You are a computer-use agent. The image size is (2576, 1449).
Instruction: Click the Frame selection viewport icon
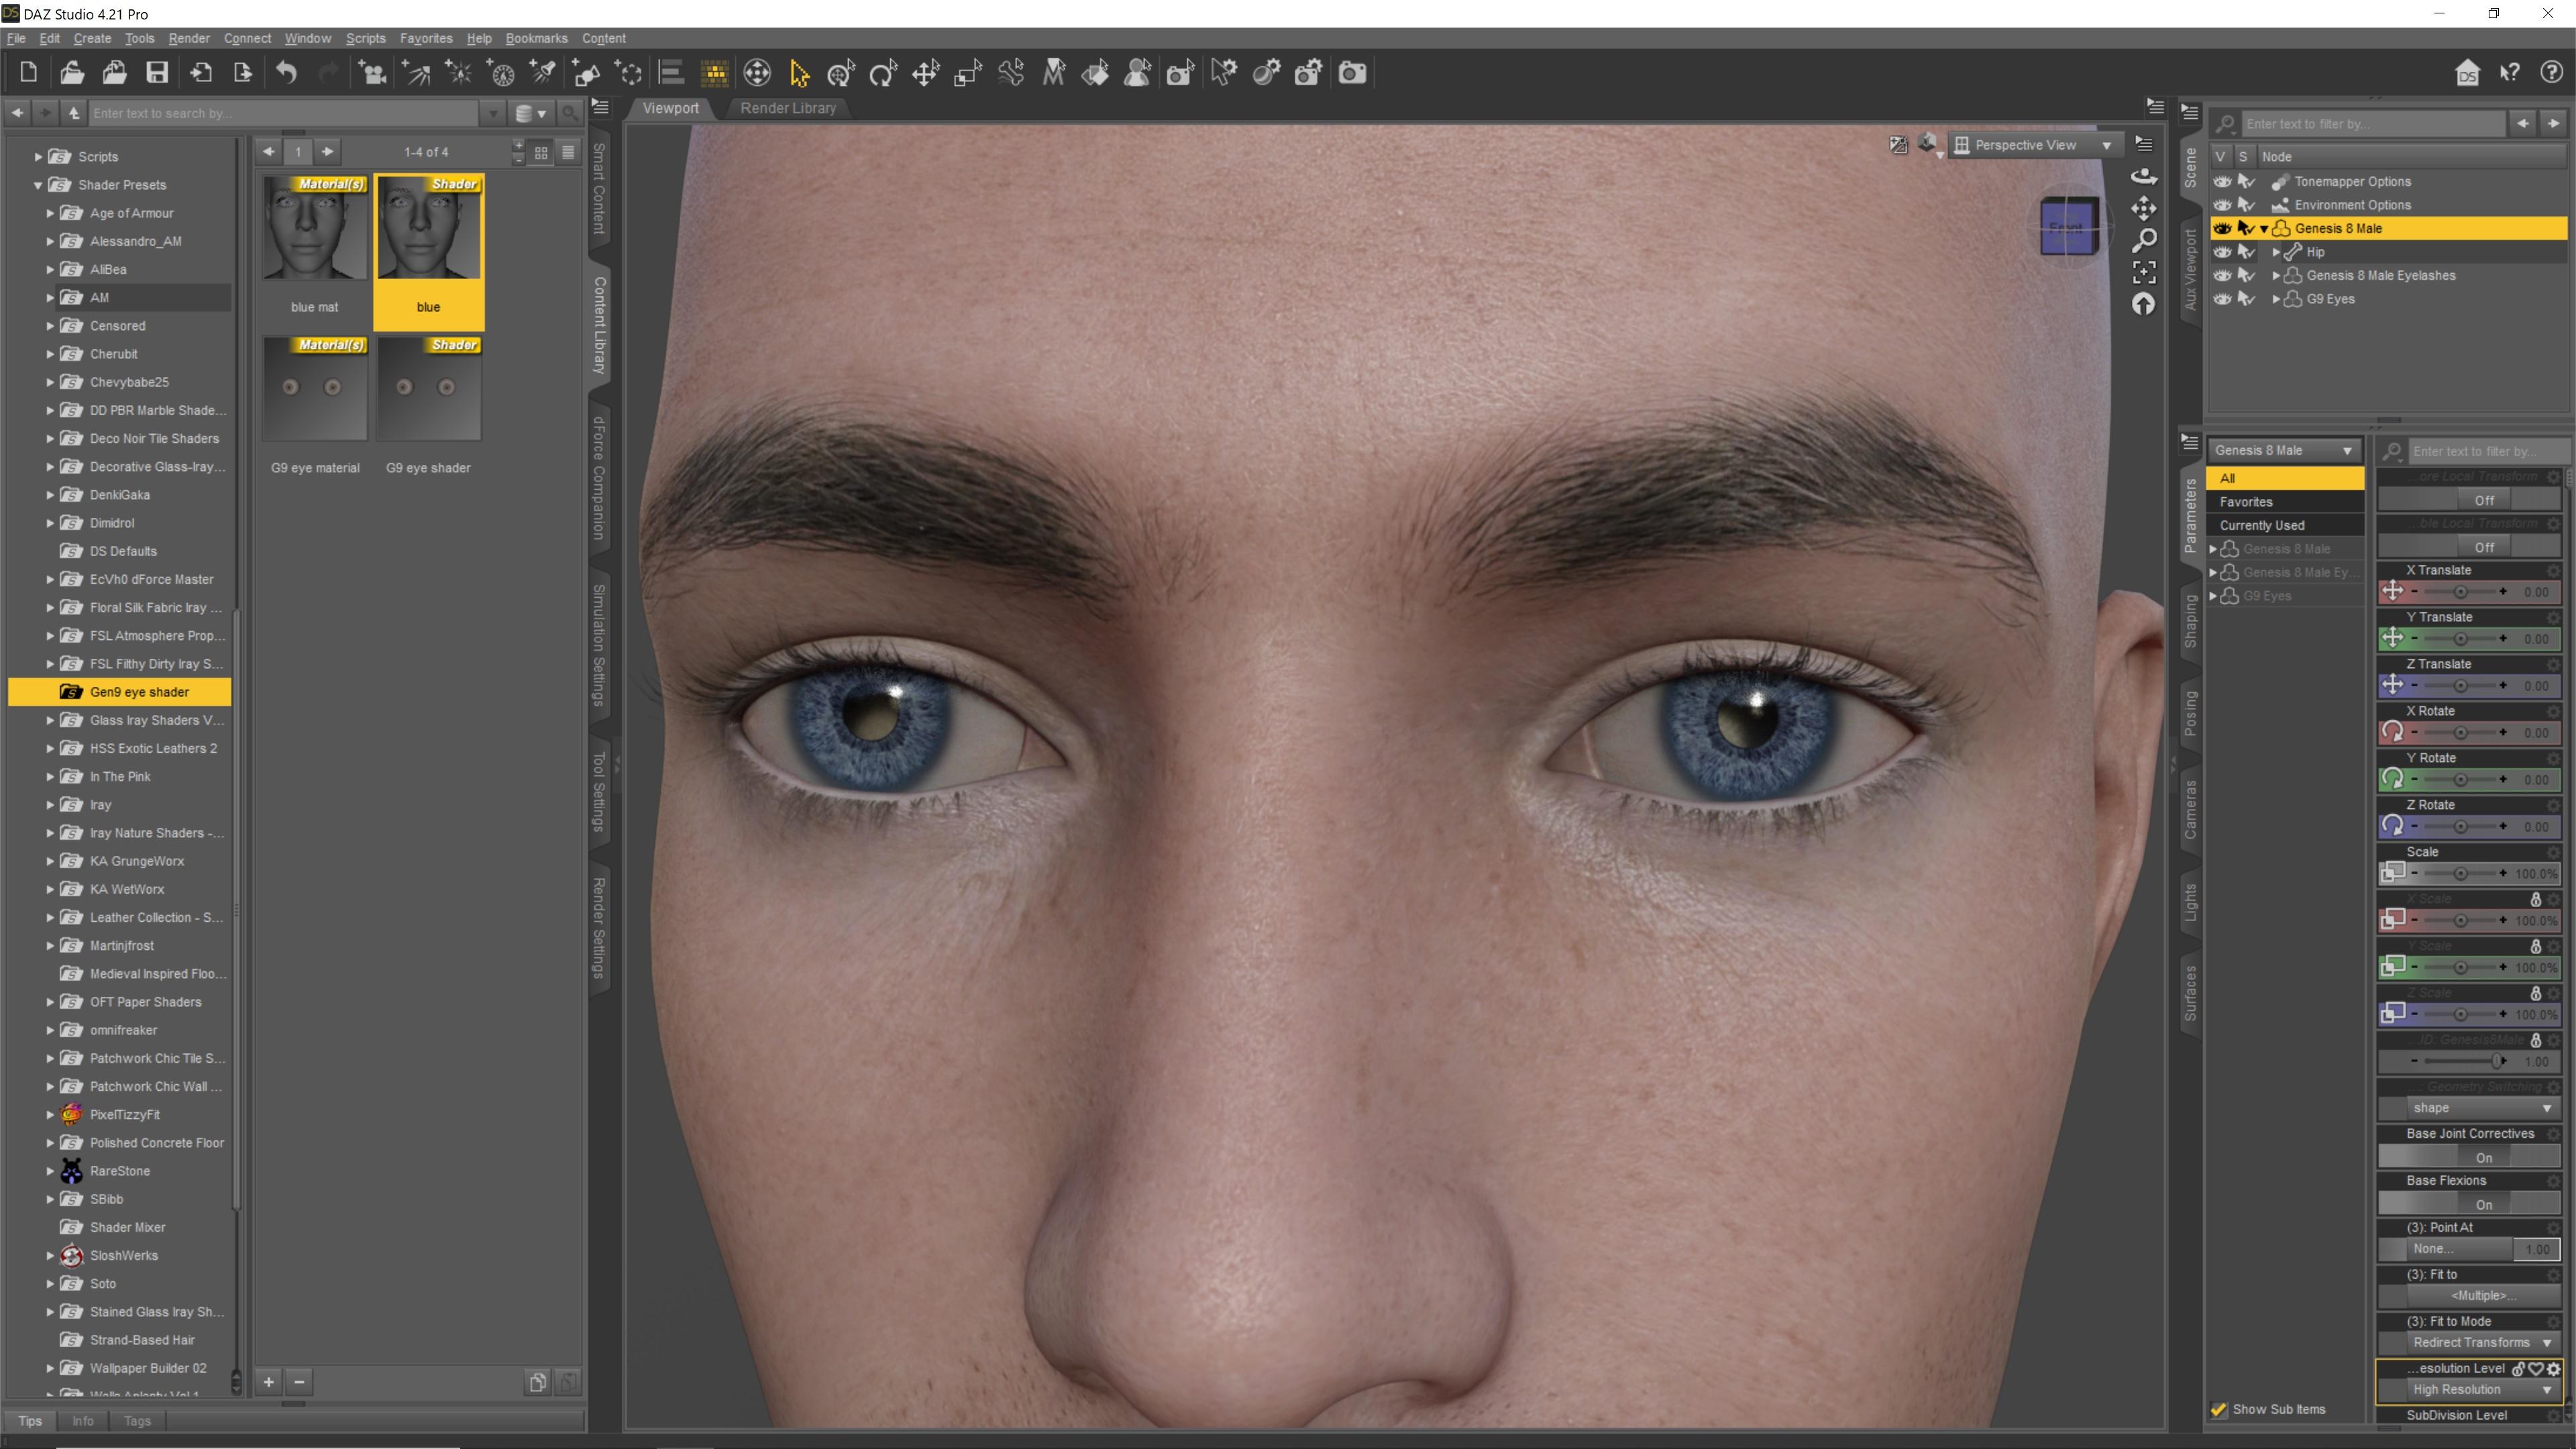click(2144, 272)
